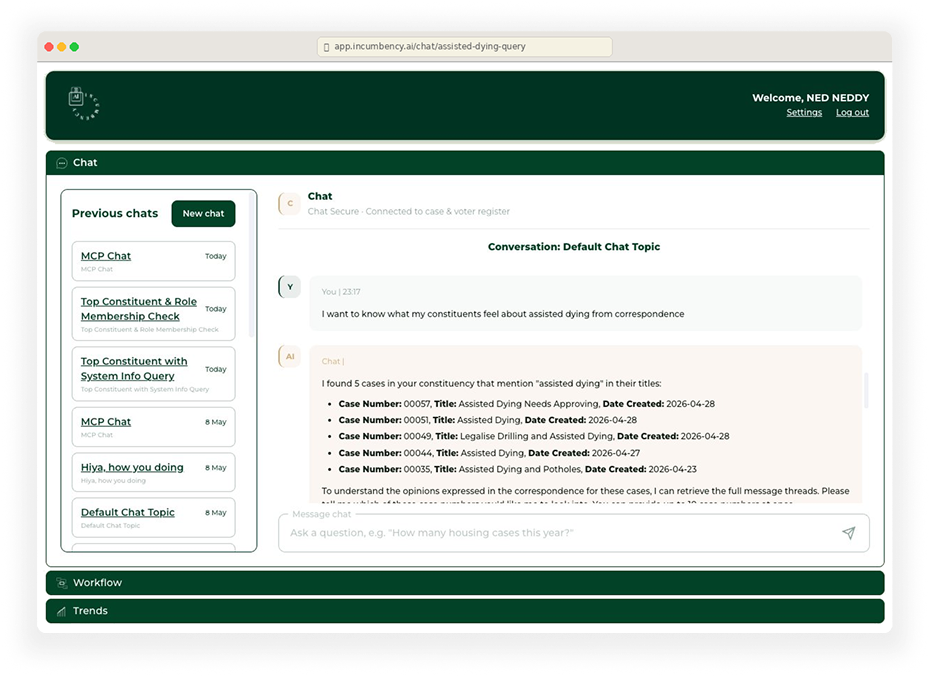Open Hiya, how you doing chat
This screenshot has height=677, width=930.
click(154, 472)
